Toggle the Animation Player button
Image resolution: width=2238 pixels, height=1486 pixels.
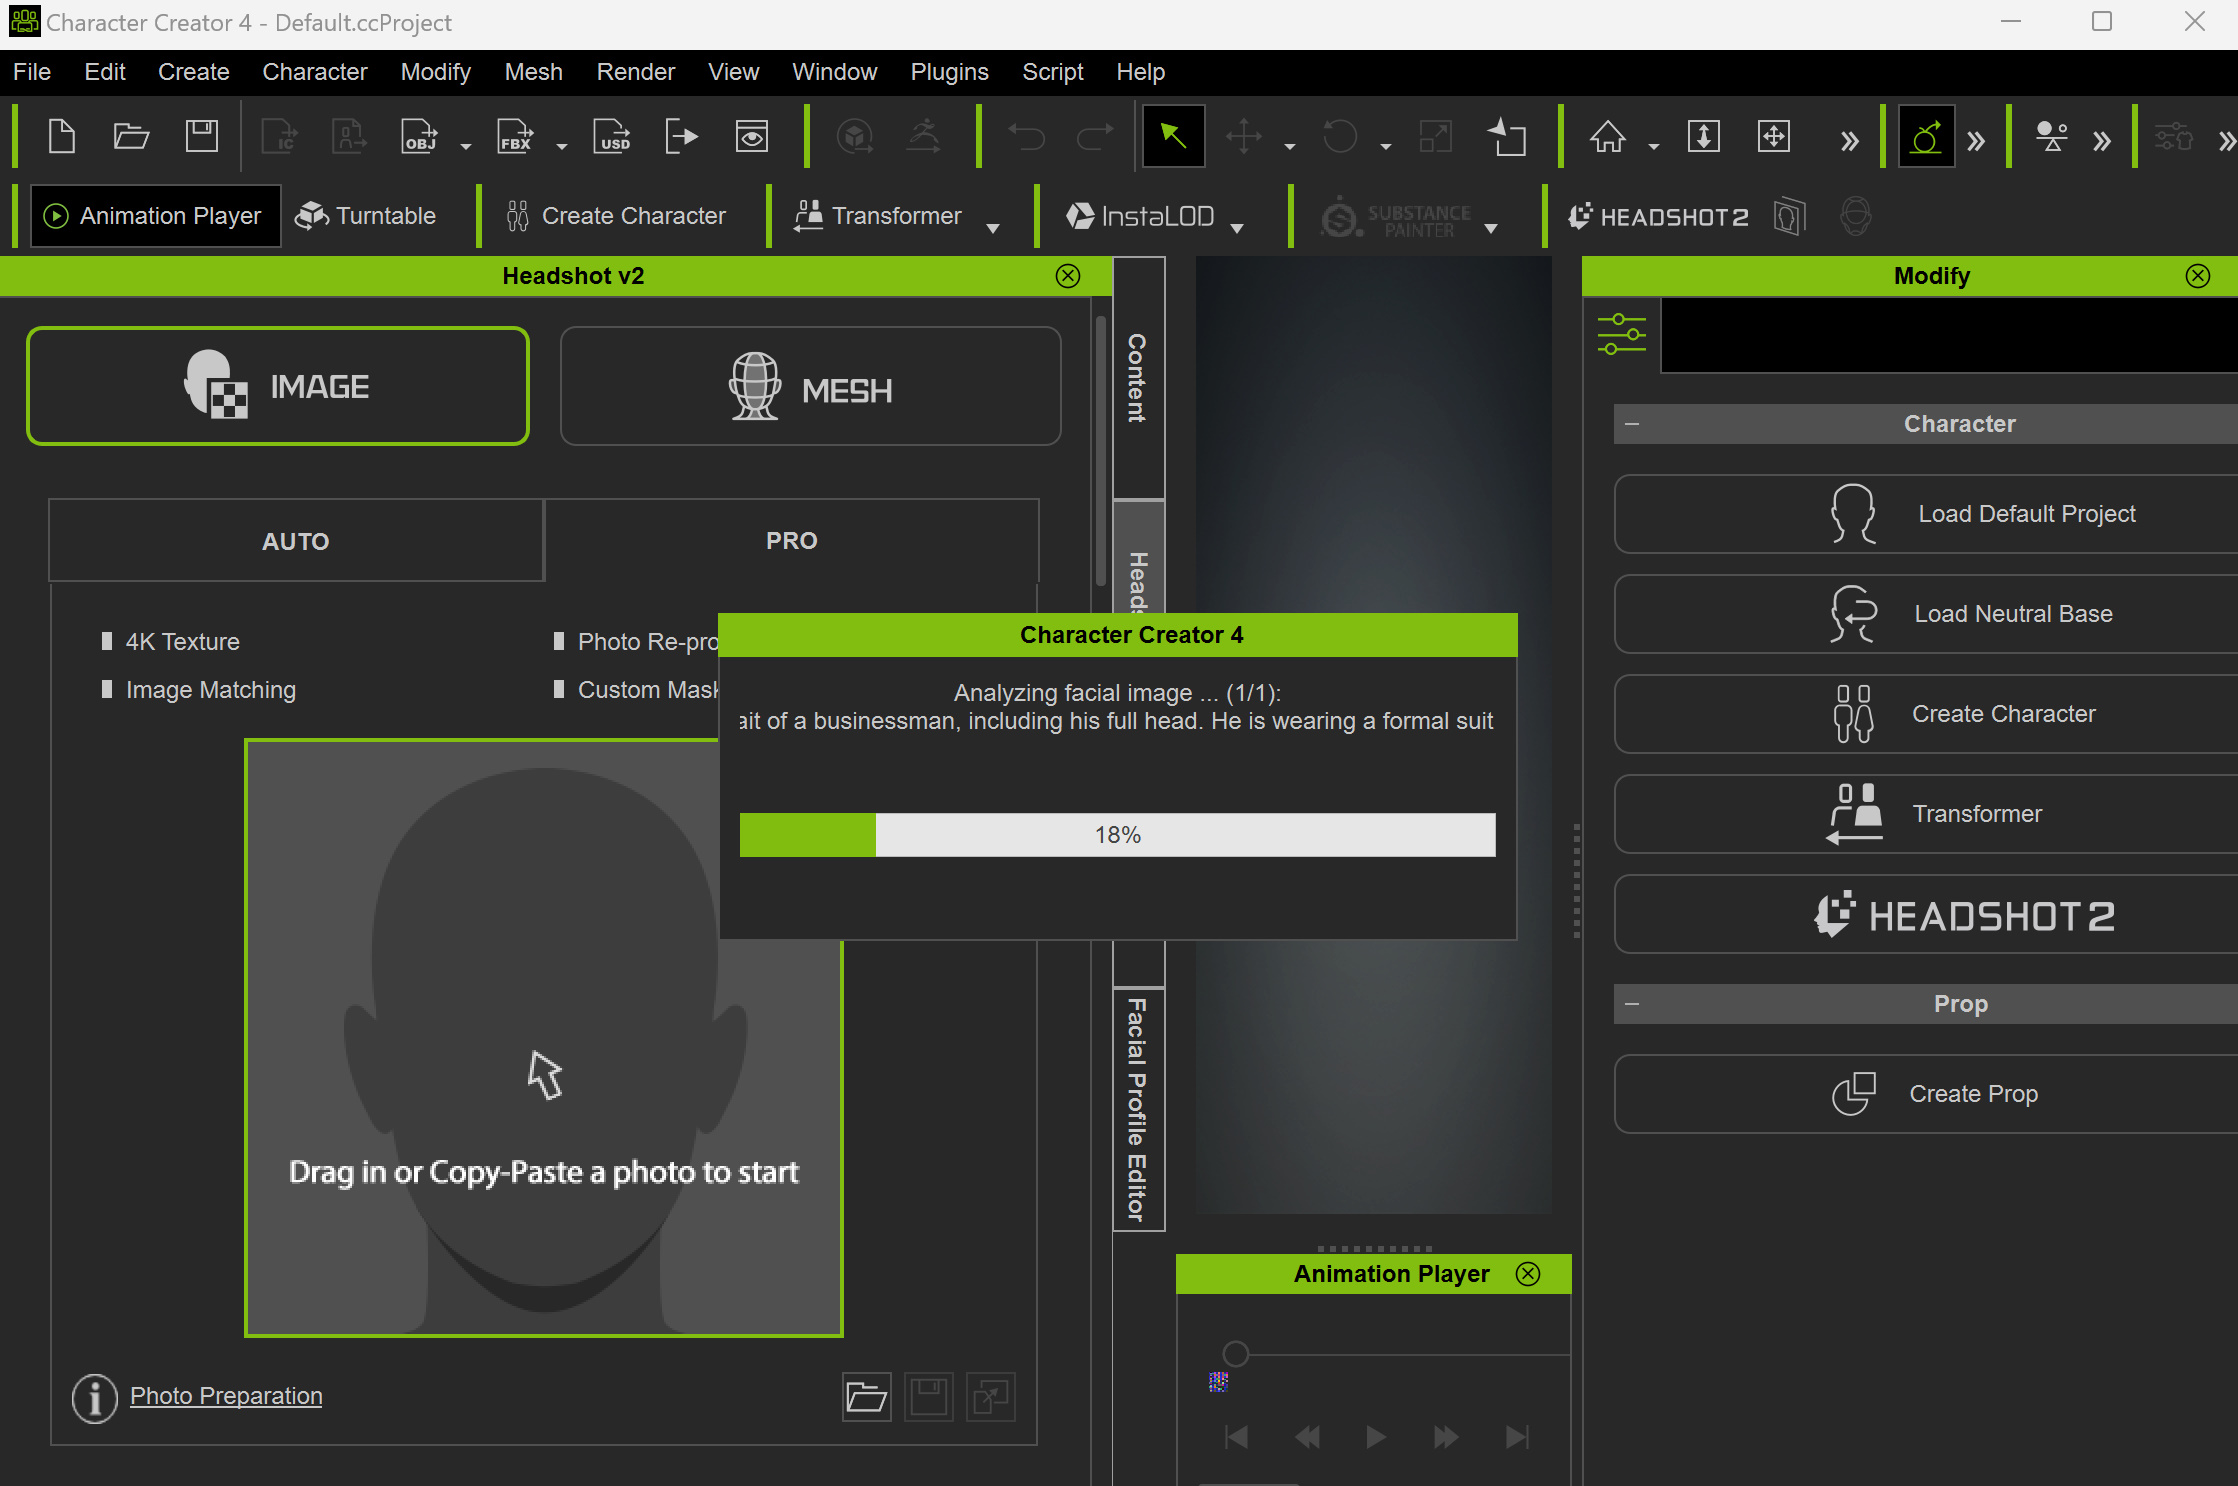[x=155, y=216]
